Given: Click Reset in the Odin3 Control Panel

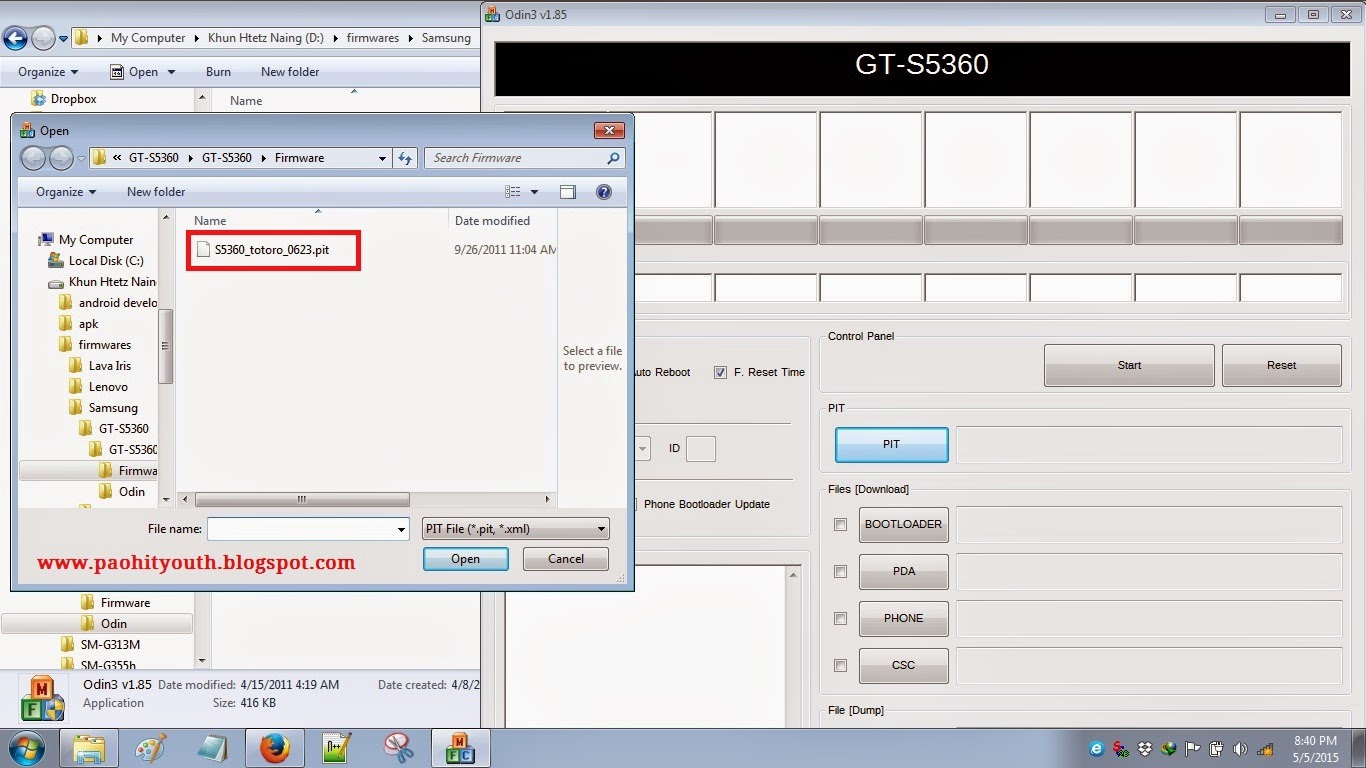Looking at the screenshot, I should point(1281,365).
